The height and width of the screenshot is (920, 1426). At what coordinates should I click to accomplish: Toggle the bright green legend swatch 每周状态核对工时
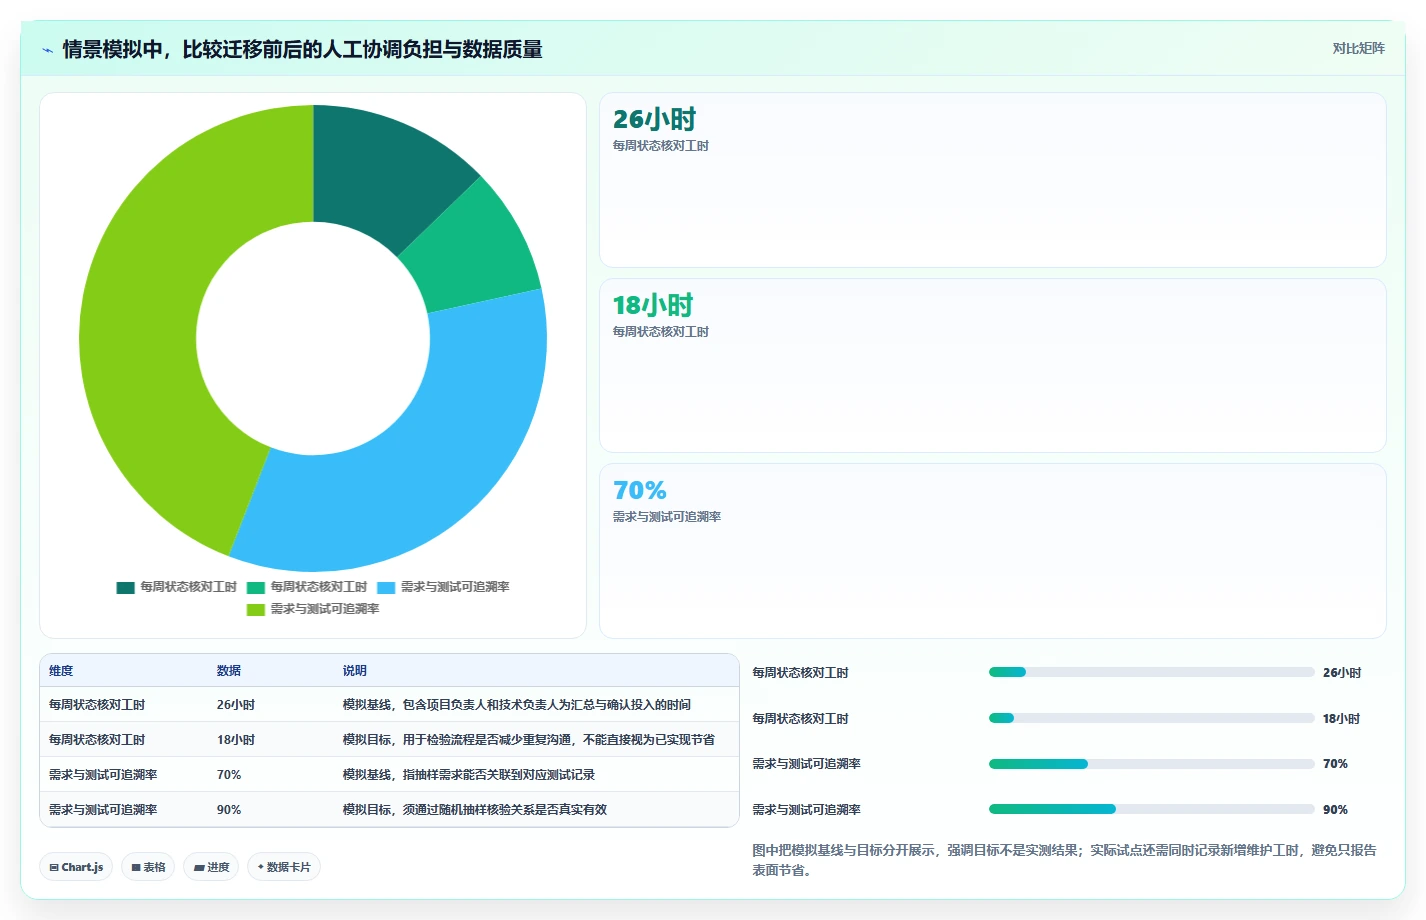point(256,588)
